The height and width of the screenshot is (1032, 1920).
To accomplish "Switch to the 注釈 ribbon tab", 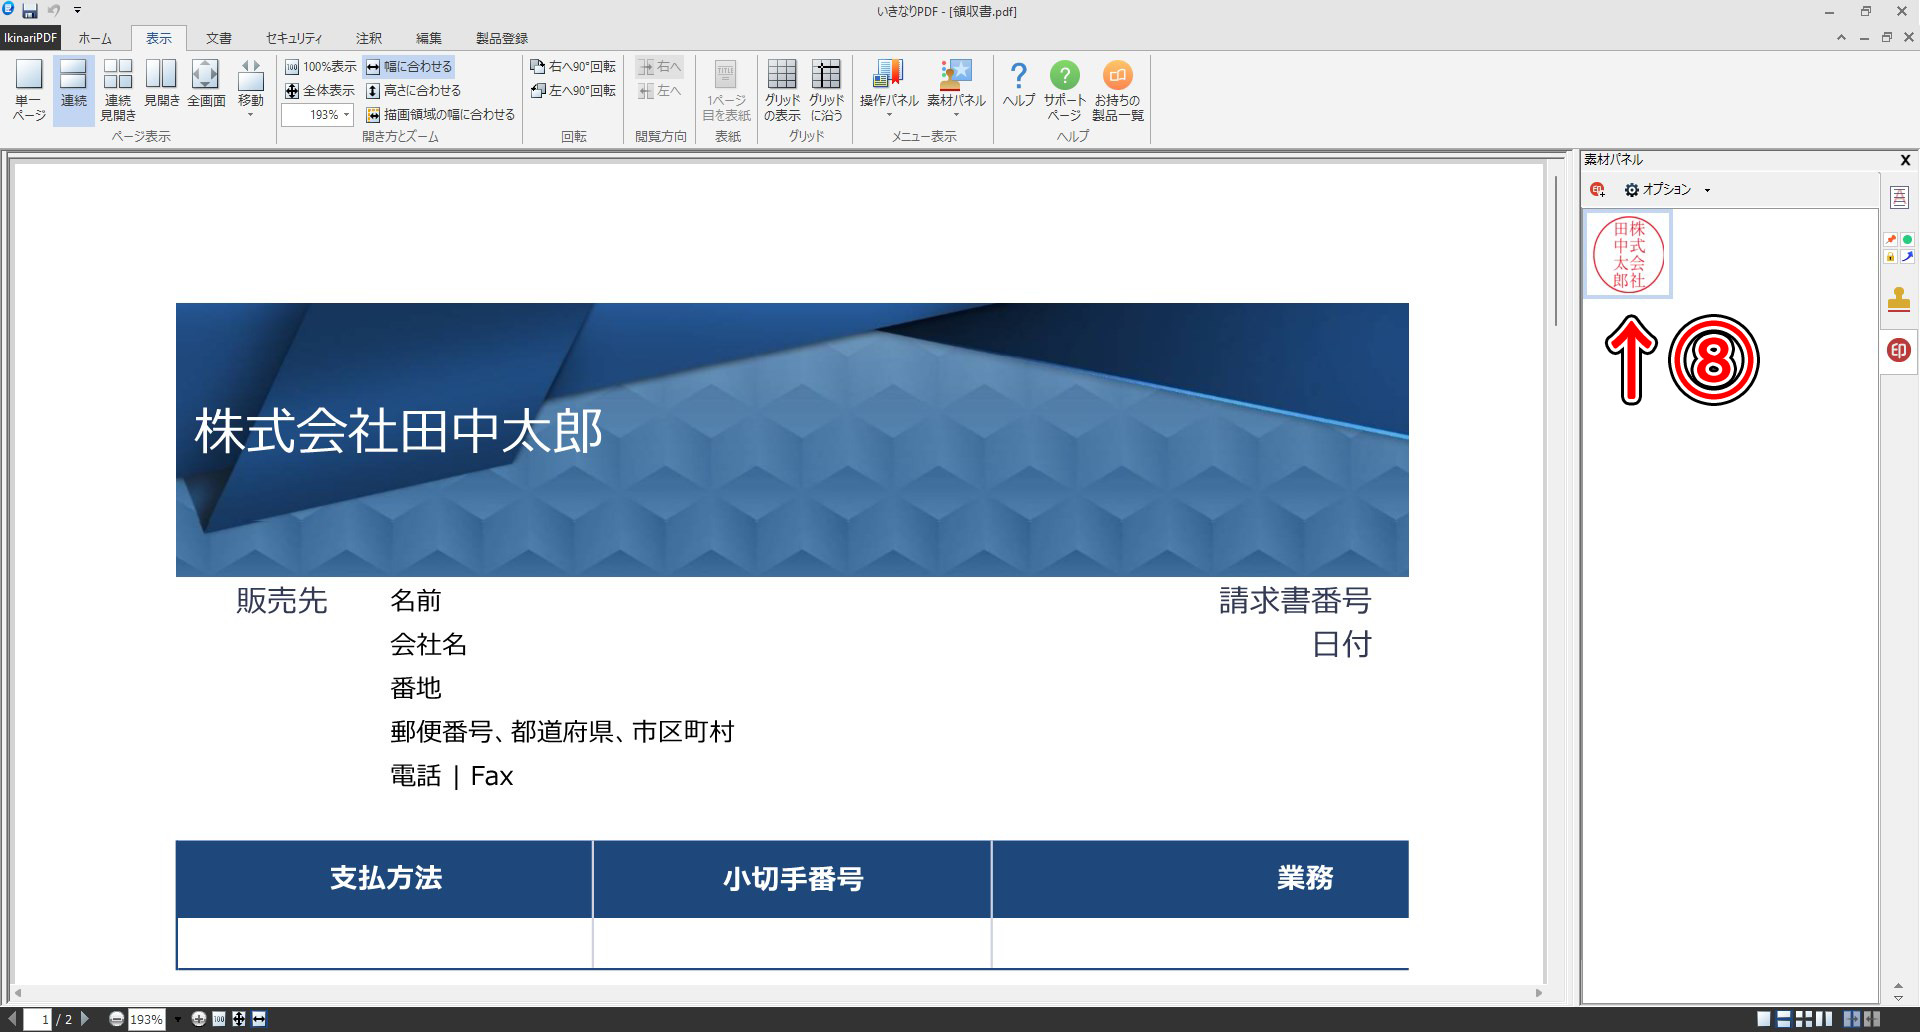I will 369,38.
